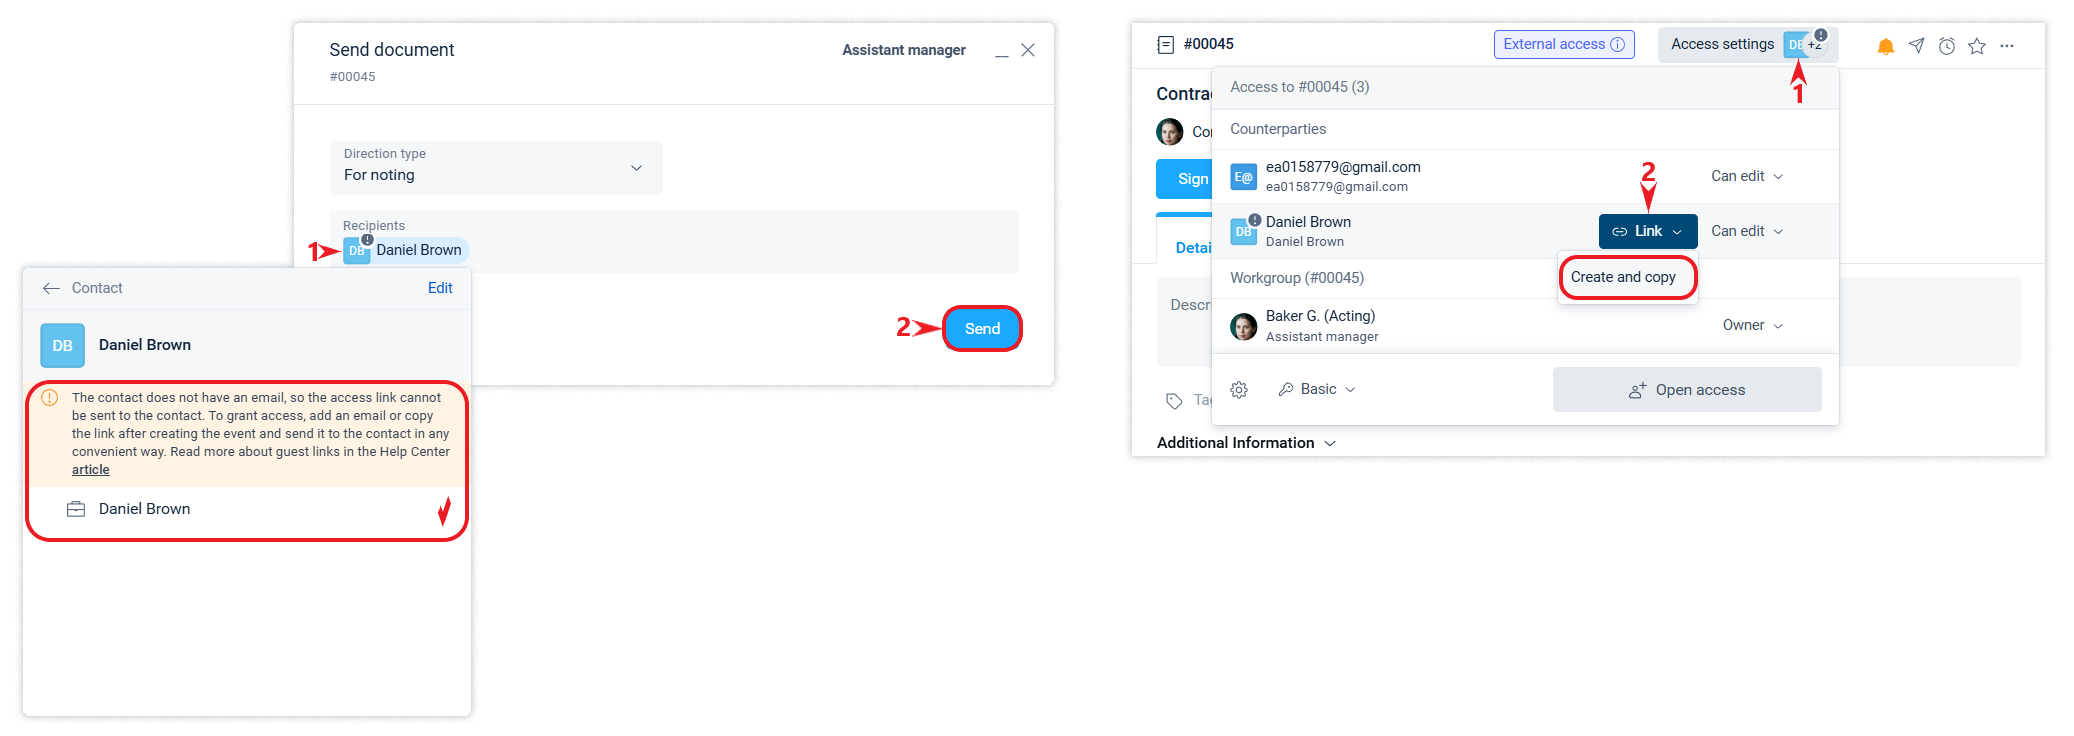Go back using the Contact arrow
Image resolution: width=2074 pixels, height=736 pixels.
tap(51, 288)
